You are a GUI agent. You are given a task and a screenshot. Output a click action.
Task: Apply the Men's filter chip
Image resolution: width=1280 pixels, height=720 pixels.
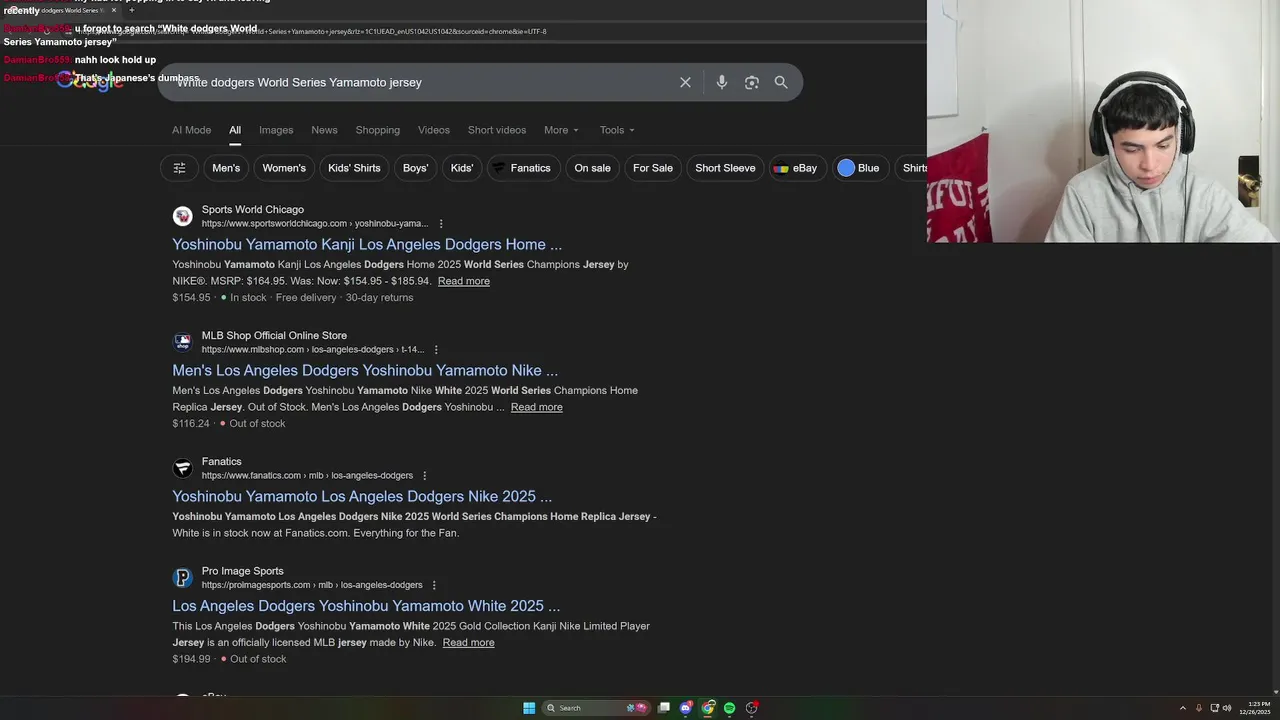pyautogui.click(x=226, y=168)
